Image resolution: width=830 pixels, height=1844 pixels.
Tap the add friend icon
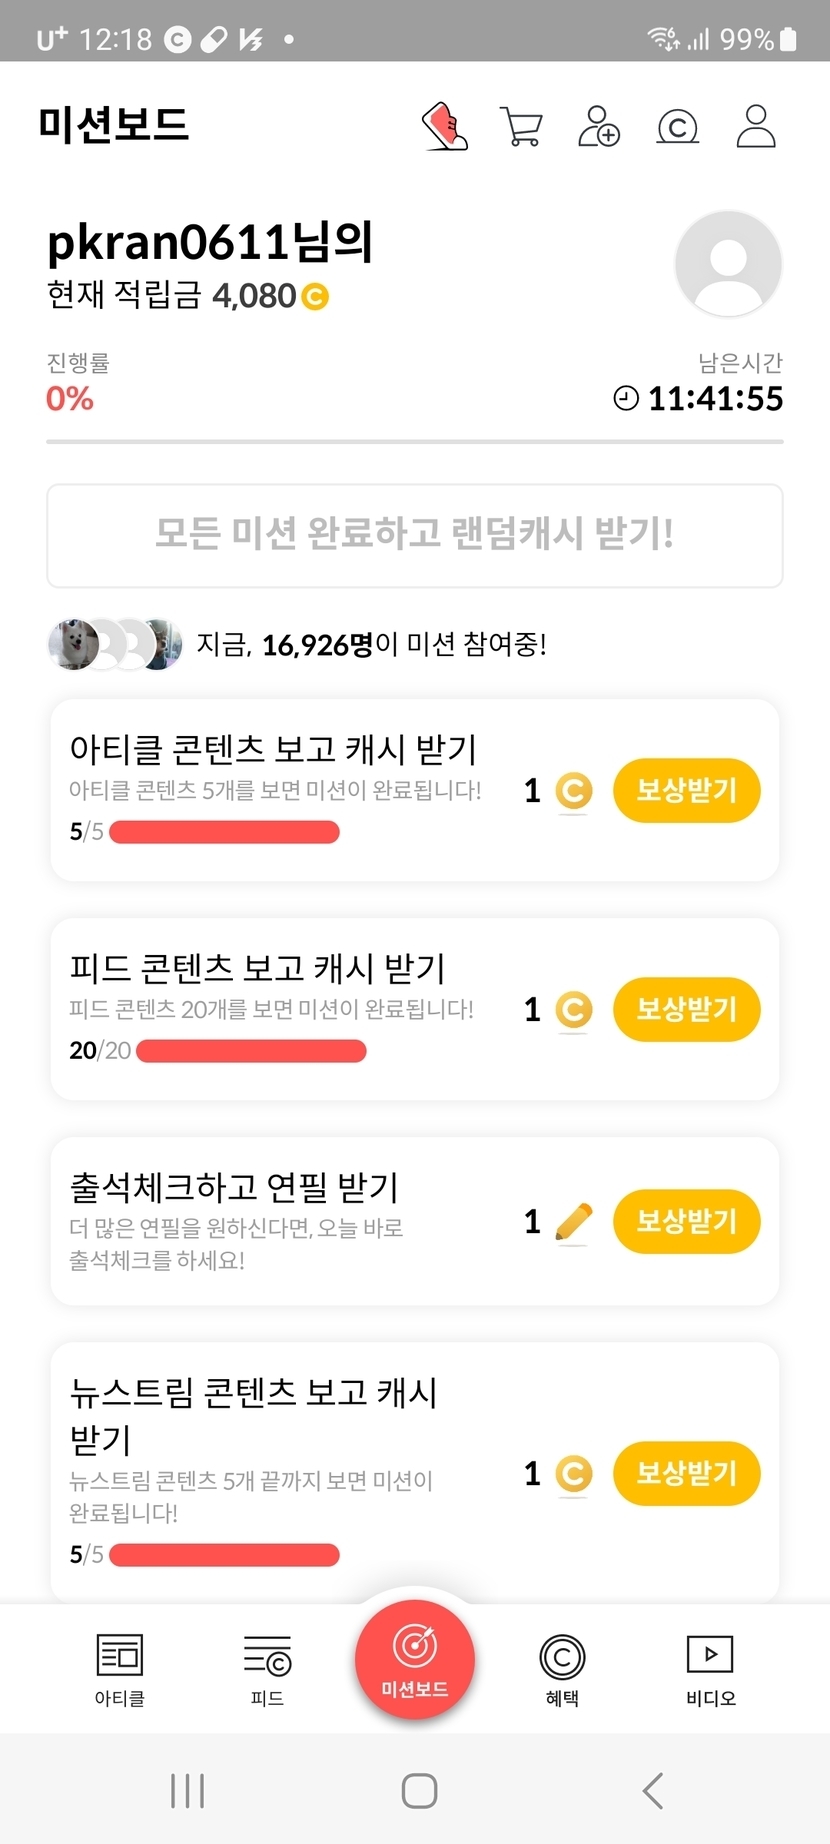(x=599, y=127)
